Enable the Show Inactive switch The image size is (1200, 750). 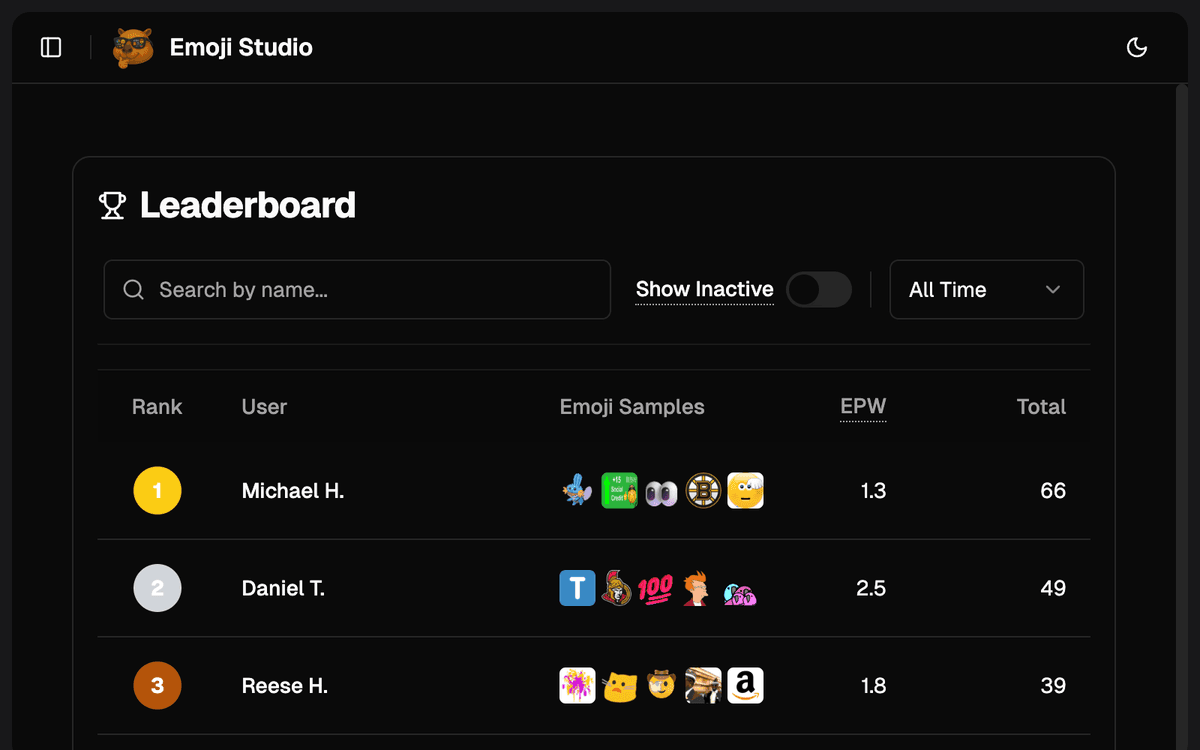point(818,290)
